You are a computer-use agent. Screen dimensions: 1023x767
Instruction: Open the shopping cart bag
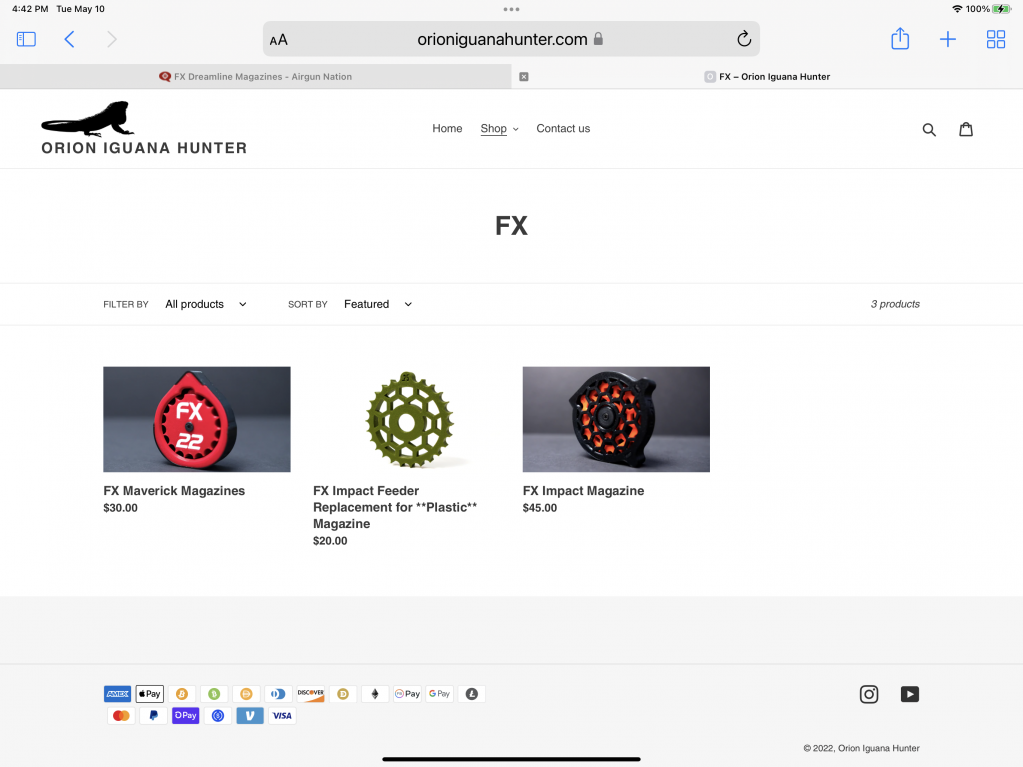click(966, 129)
